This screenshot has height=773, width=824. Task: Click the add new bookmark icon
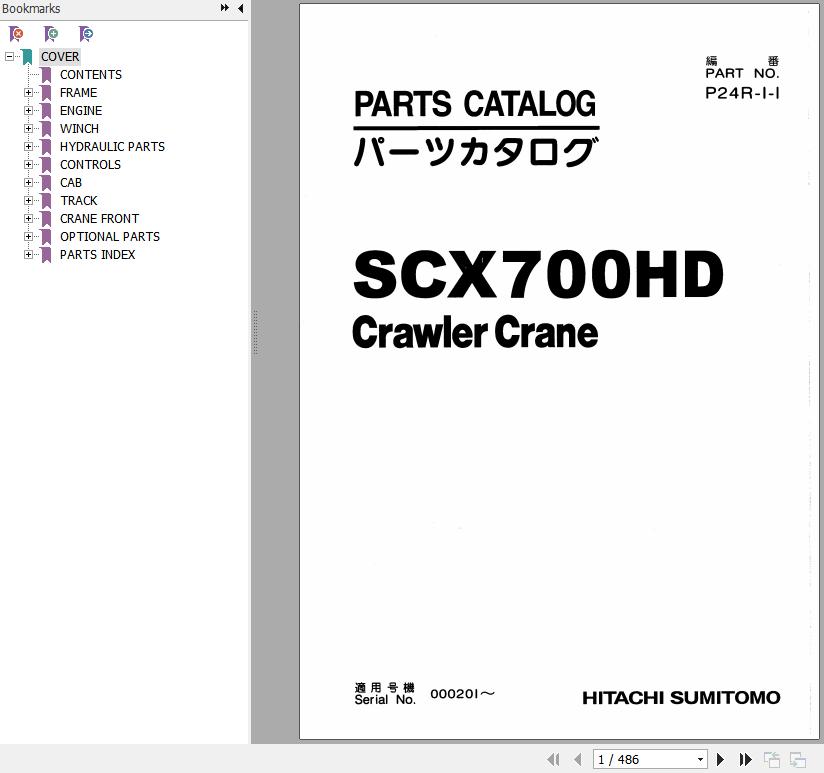point(51,34)
